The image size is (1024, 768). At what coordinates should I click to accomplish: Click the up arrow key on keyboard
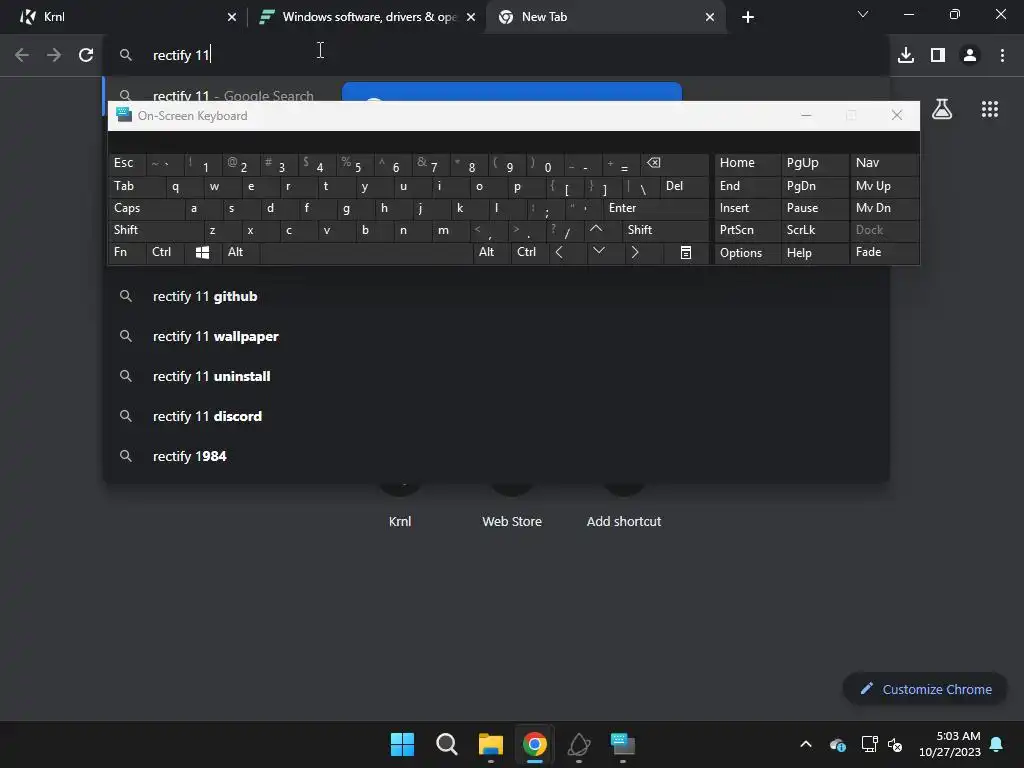tap(596, 230)
